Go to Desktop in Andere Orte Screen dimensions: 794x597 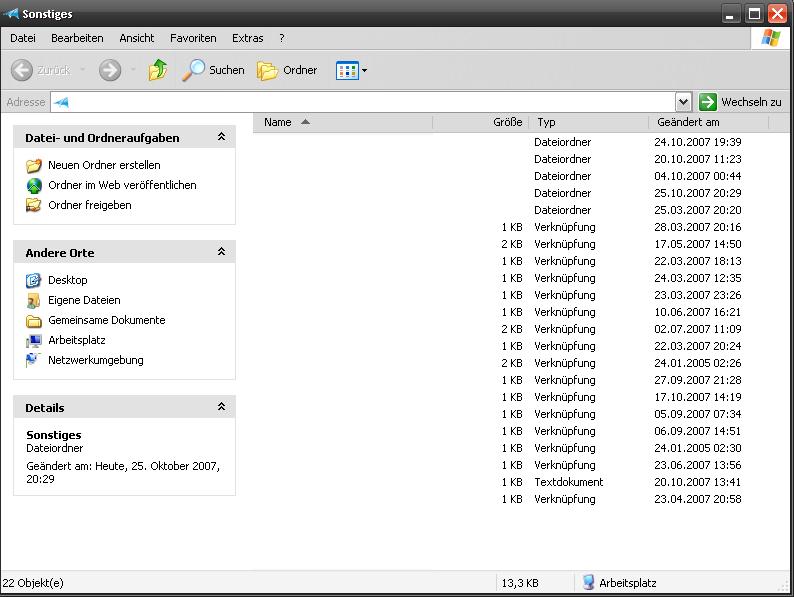point(67,280)
